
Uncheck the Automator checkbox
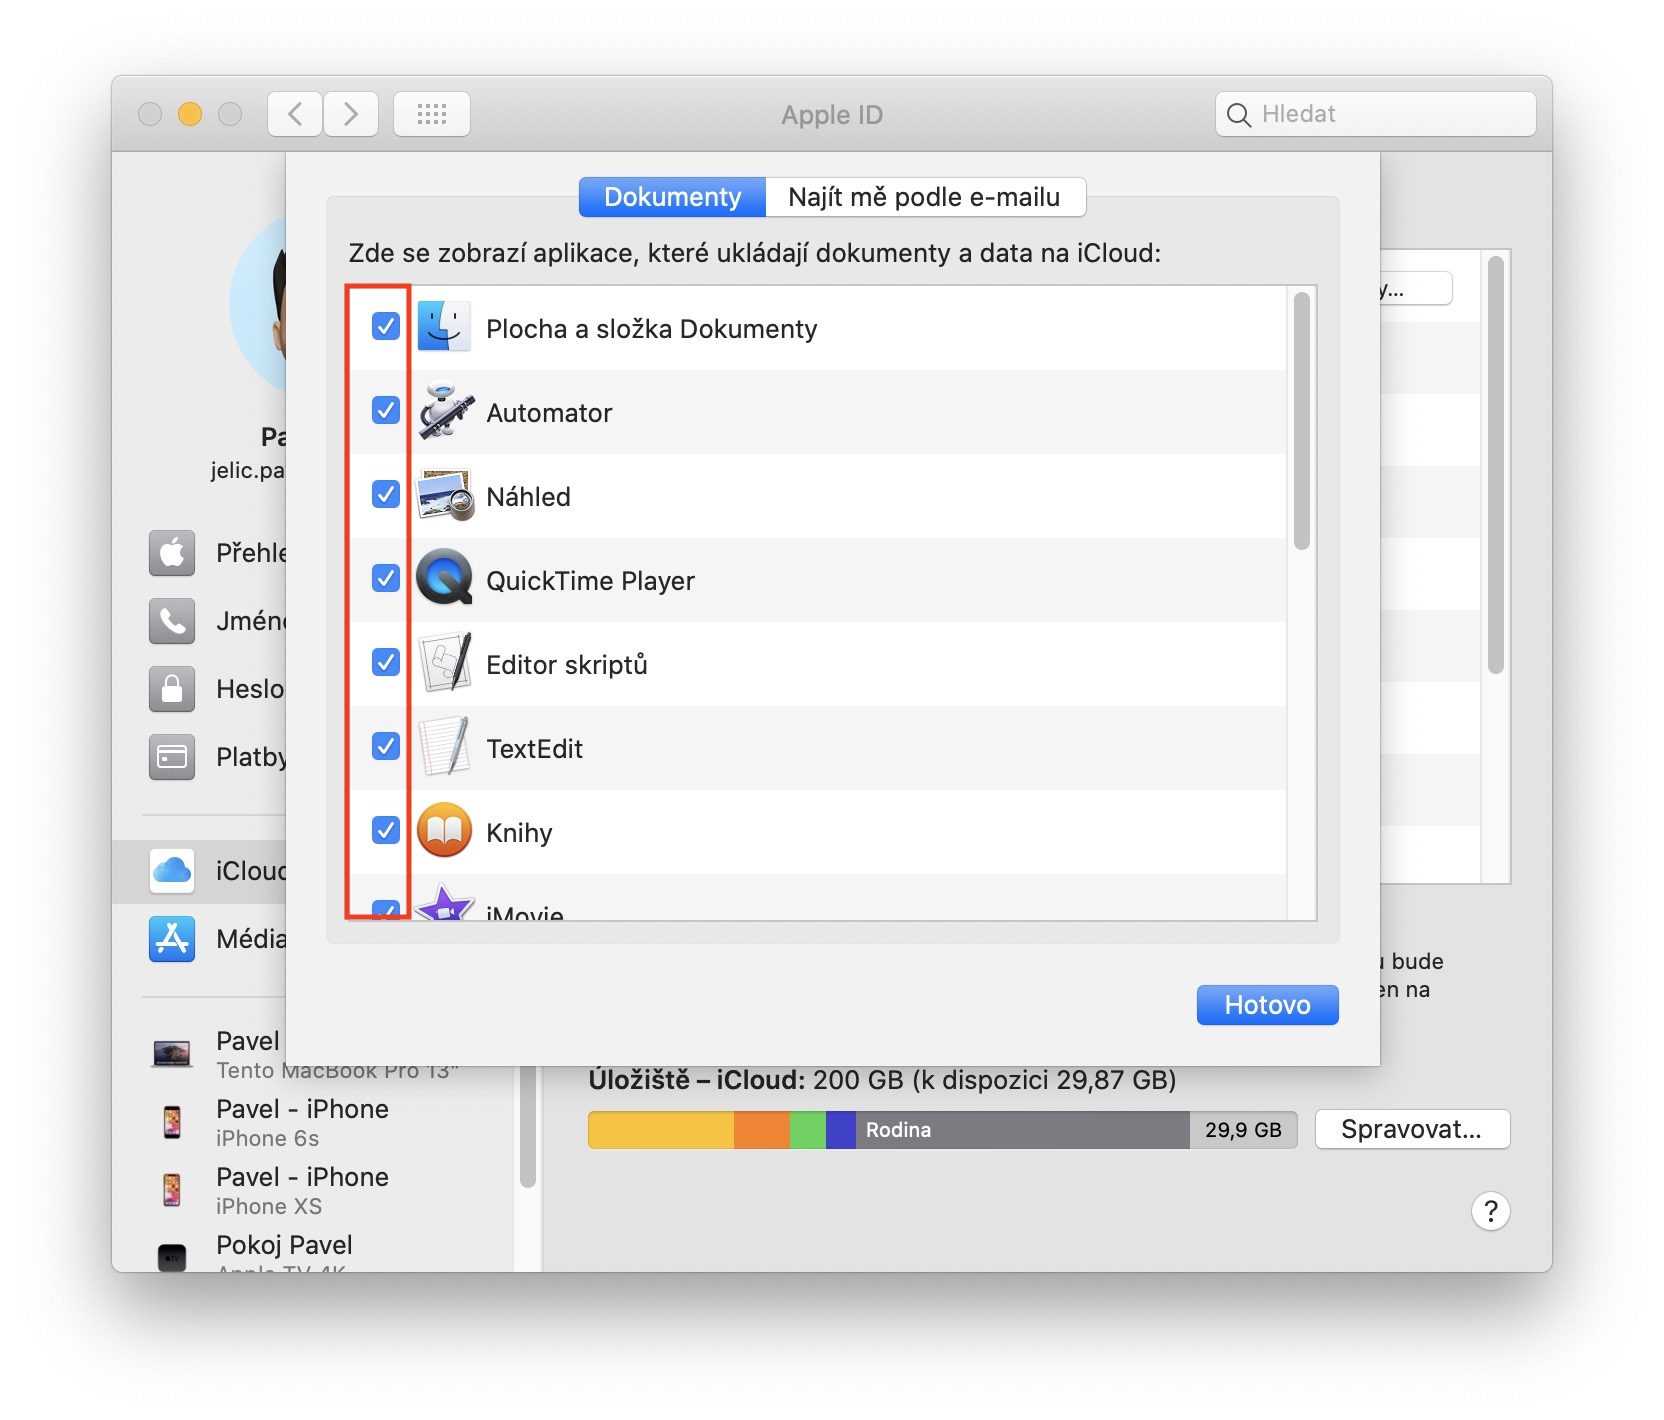pos(386,410)
